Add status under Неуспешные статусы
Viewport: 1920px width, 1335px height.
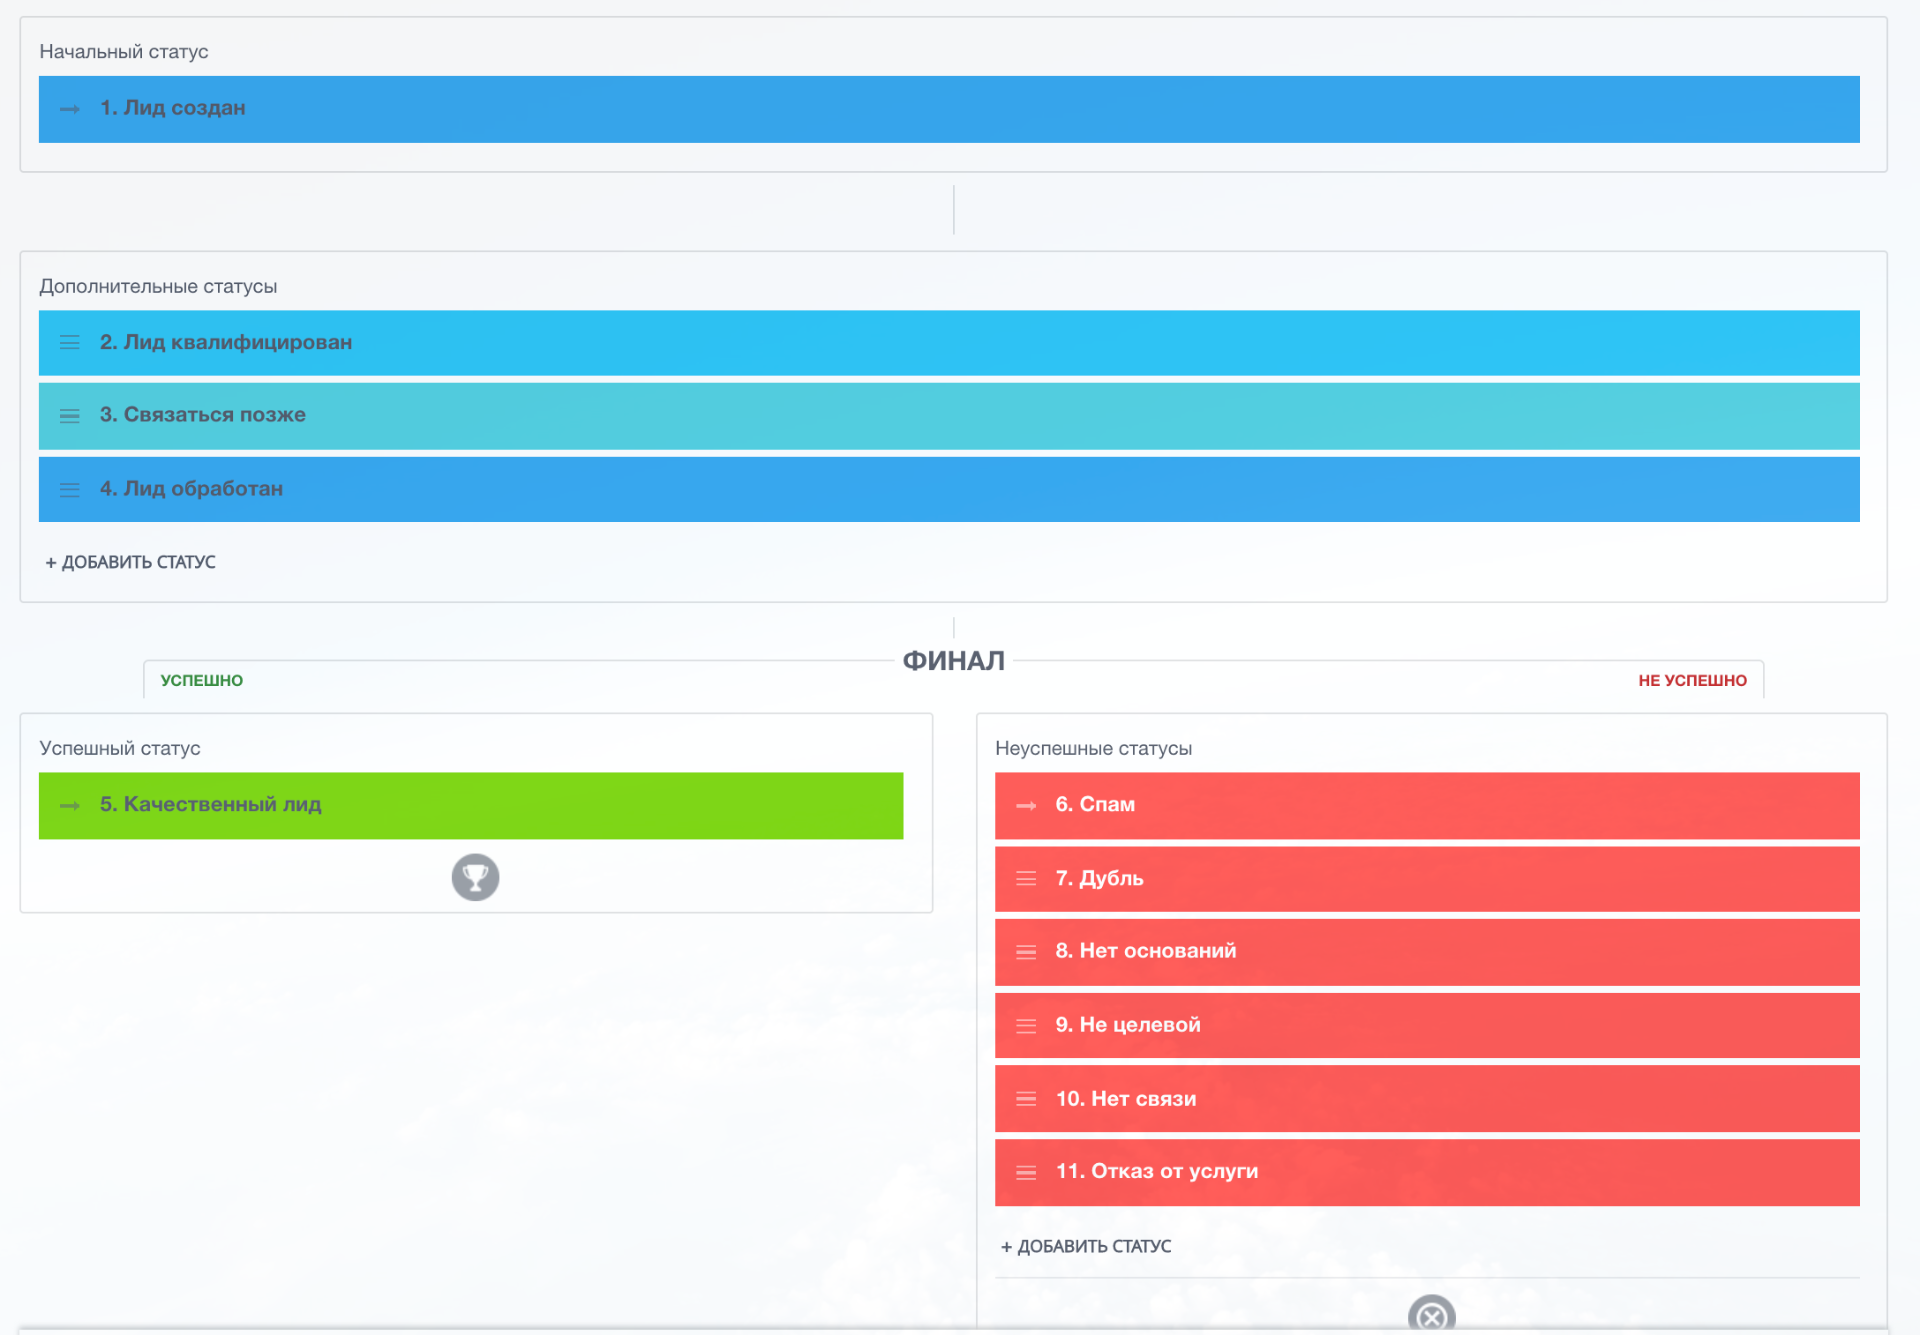1086,1247
